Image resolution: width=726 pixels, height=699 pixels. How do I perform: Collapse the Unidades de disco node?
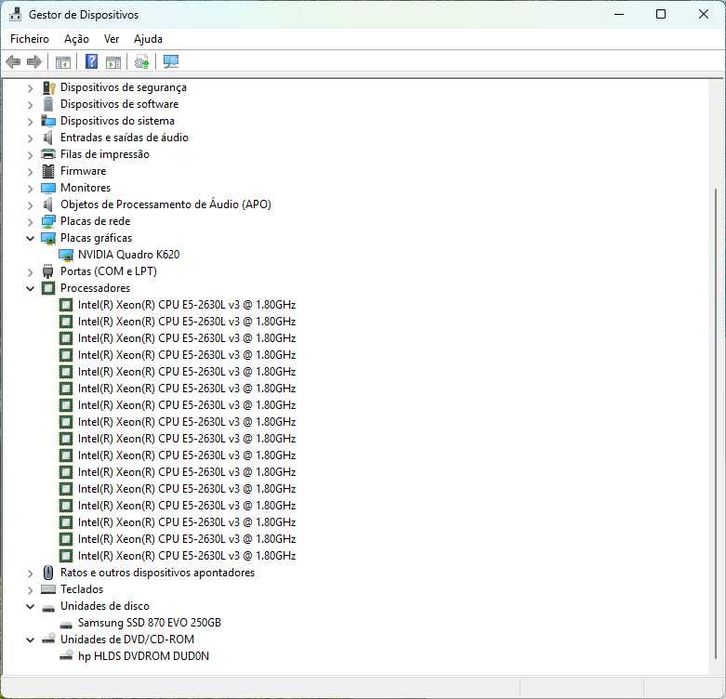[30, 606]
